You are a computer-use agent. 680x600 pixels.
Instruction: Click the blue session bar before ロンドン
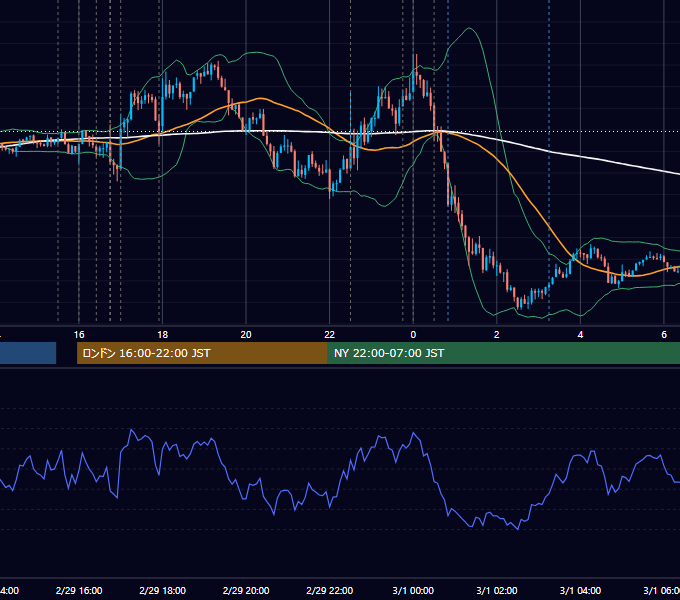click(28, 353)
